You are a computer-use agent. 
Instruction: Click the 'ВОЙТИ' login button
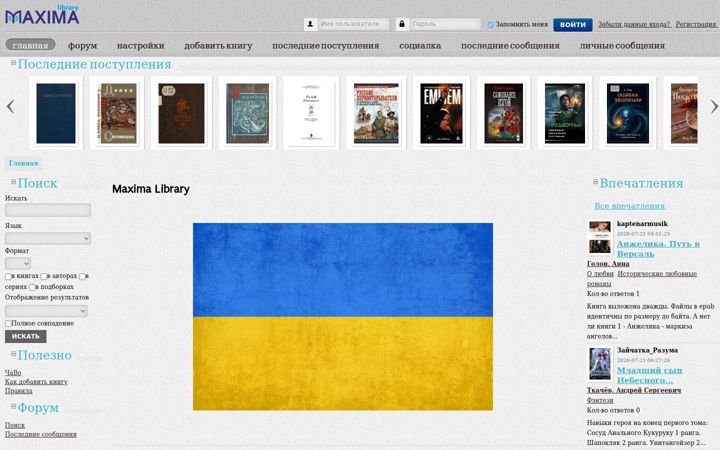(573, 25)
